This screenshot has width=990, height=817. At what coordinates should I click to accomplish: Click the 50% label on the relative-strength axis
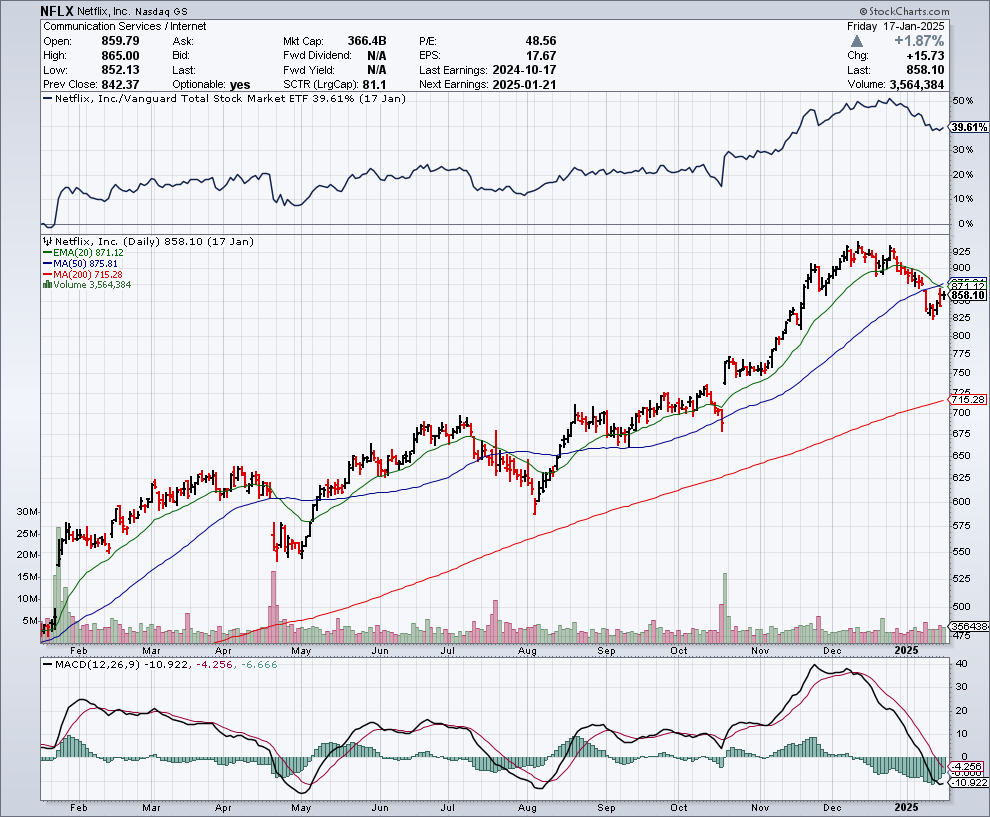click(x=963, y=101)
